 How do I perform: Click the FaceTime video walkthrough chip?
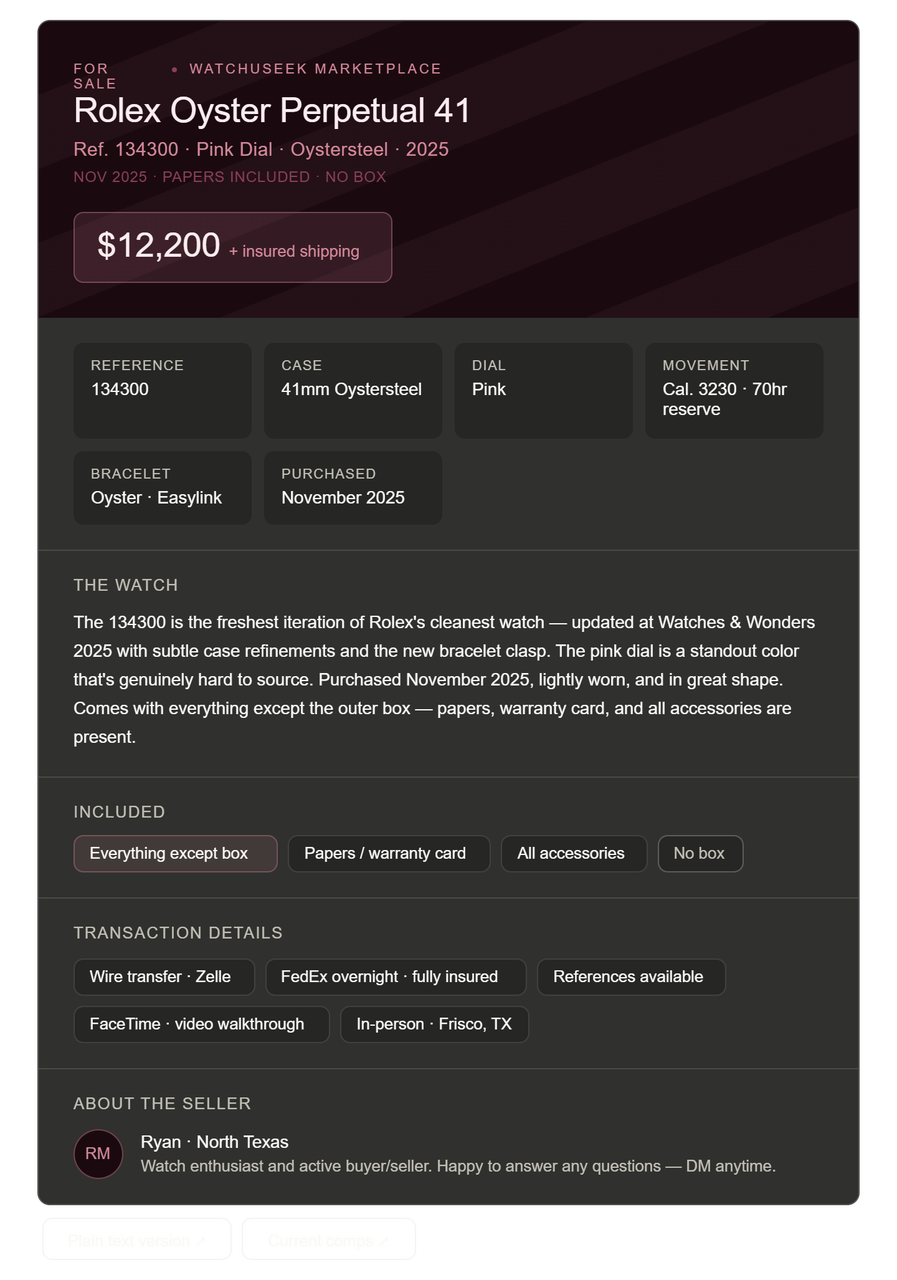(x=201, y=1025)
